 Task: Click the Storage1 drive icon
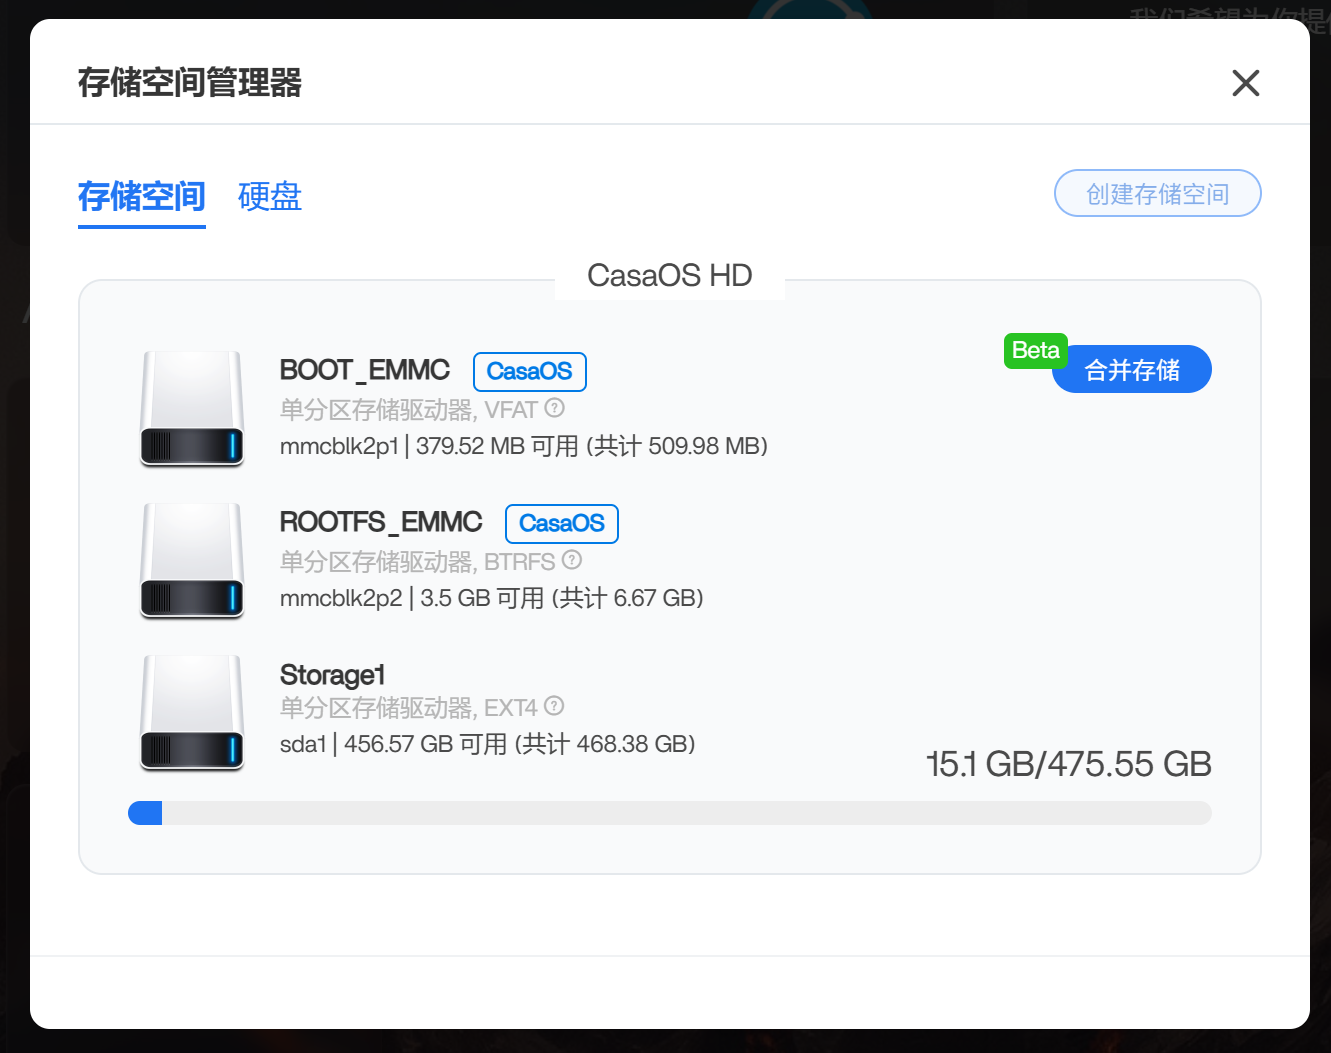(192, 712)
